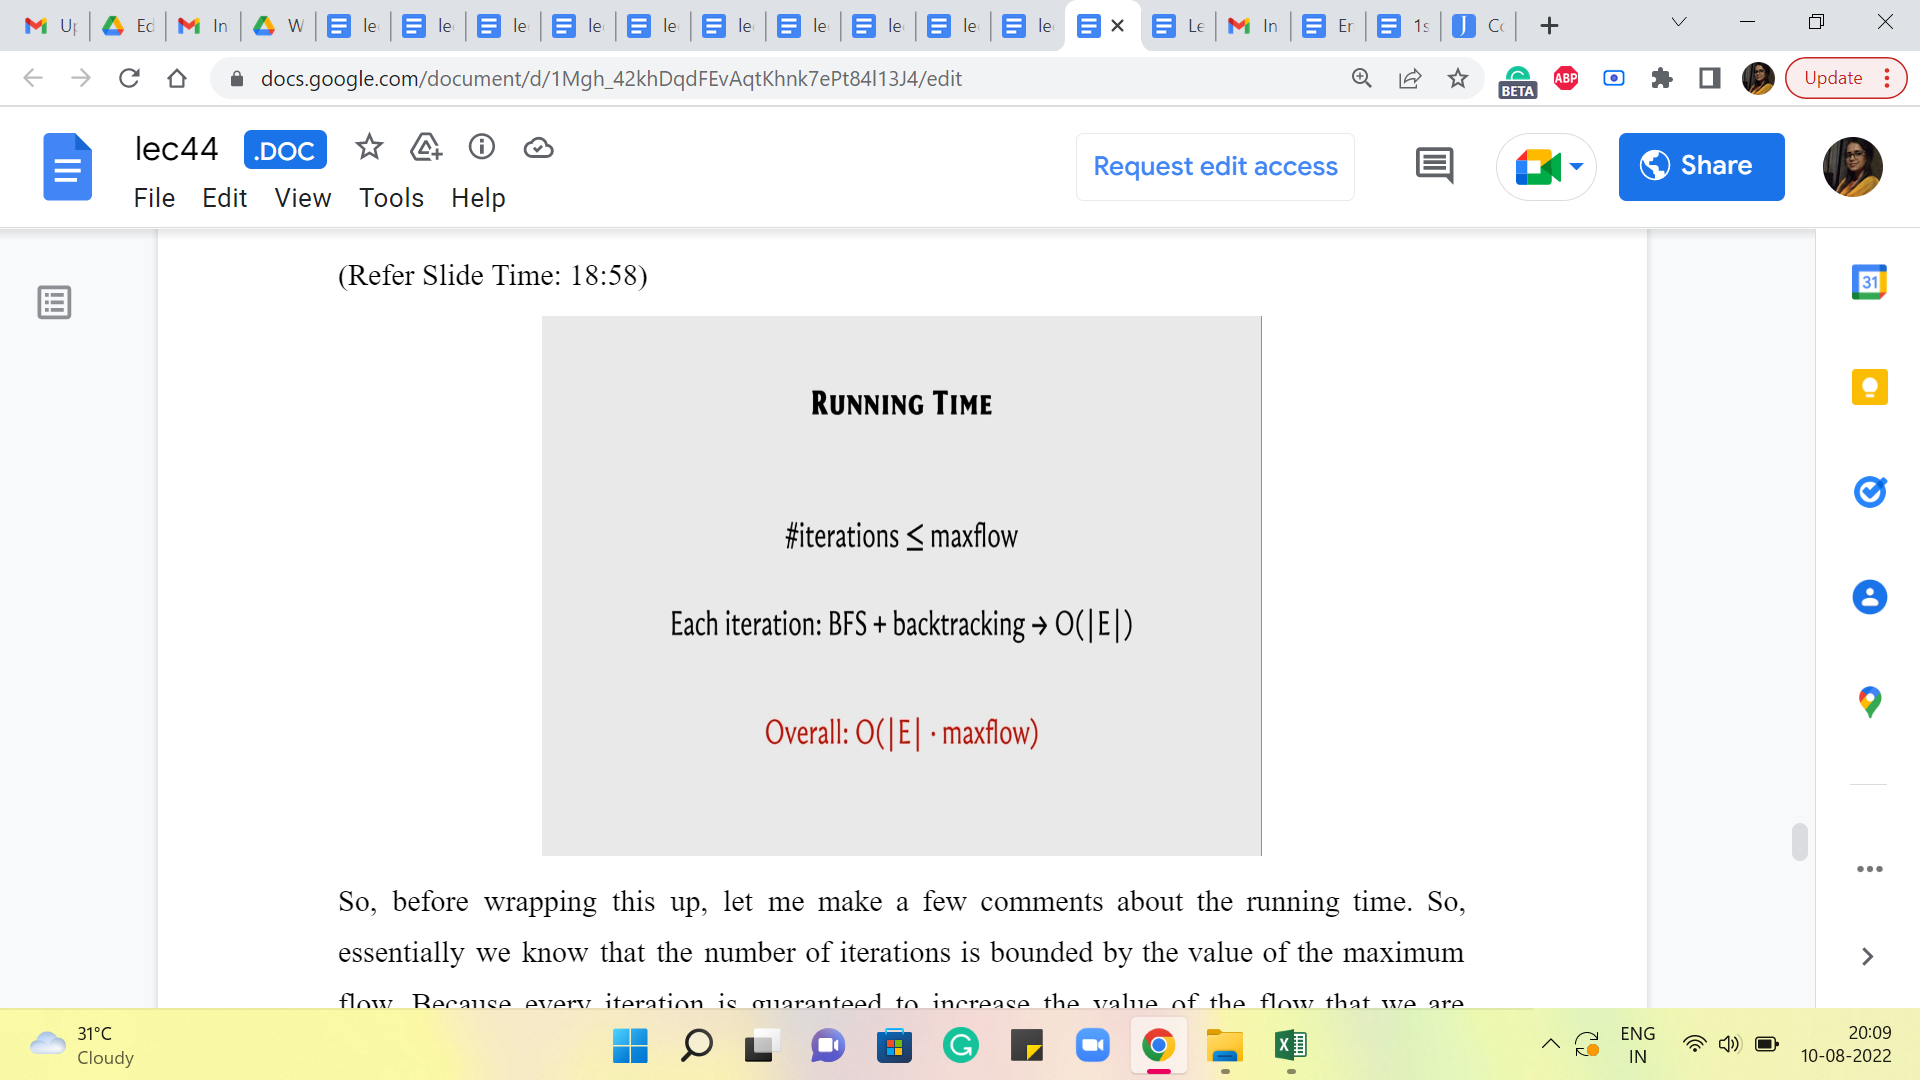Open the Tools menu
Image resolution: width=1920 pixels, height=1080 pixels.
click(391, 198)
